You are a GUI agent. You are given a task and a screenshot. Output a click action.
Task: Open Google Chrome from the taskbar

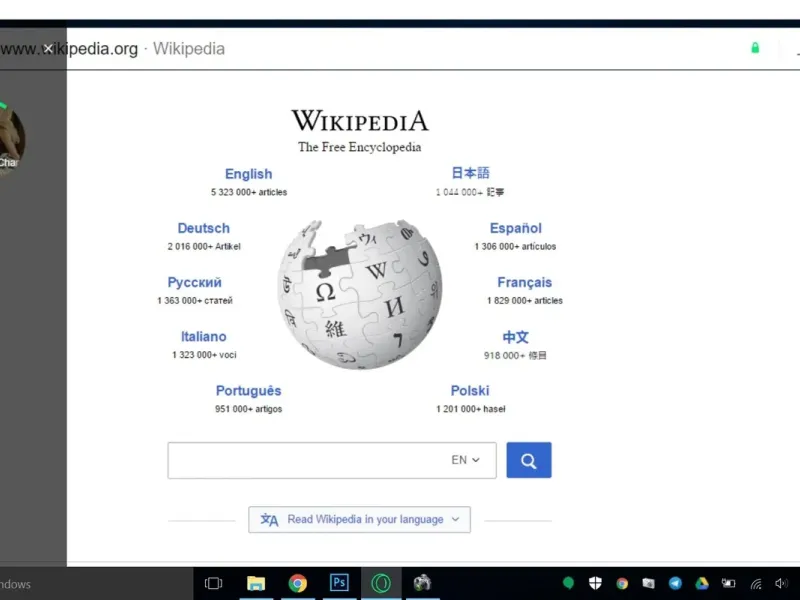(297, 583)
